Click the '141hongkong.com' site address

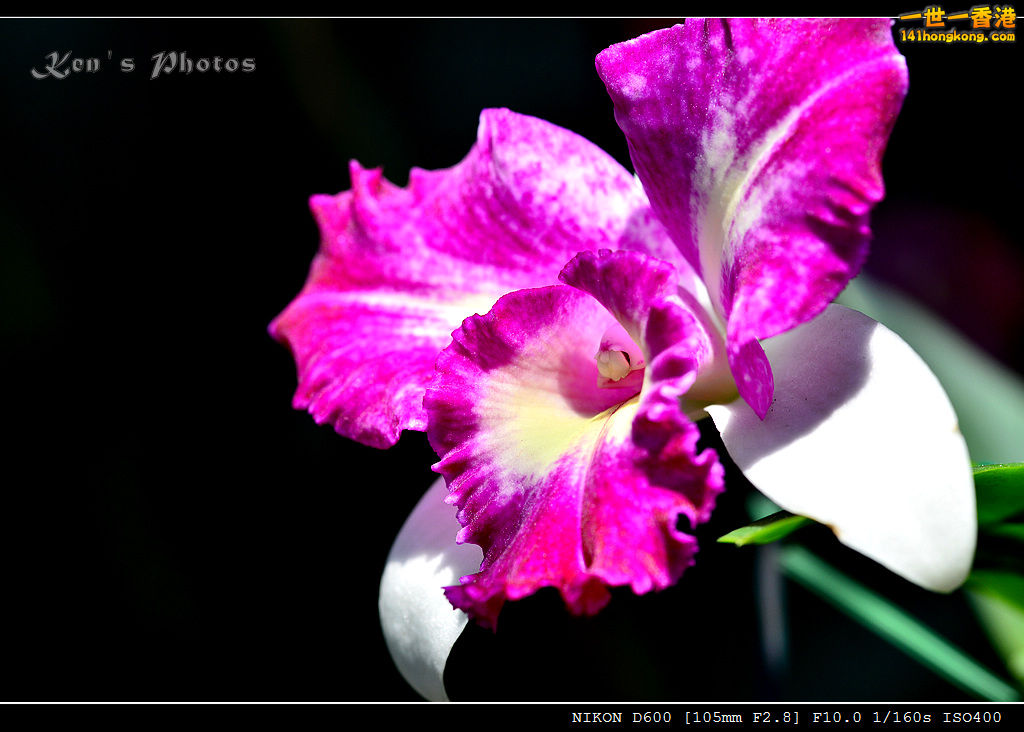(957, 36)
